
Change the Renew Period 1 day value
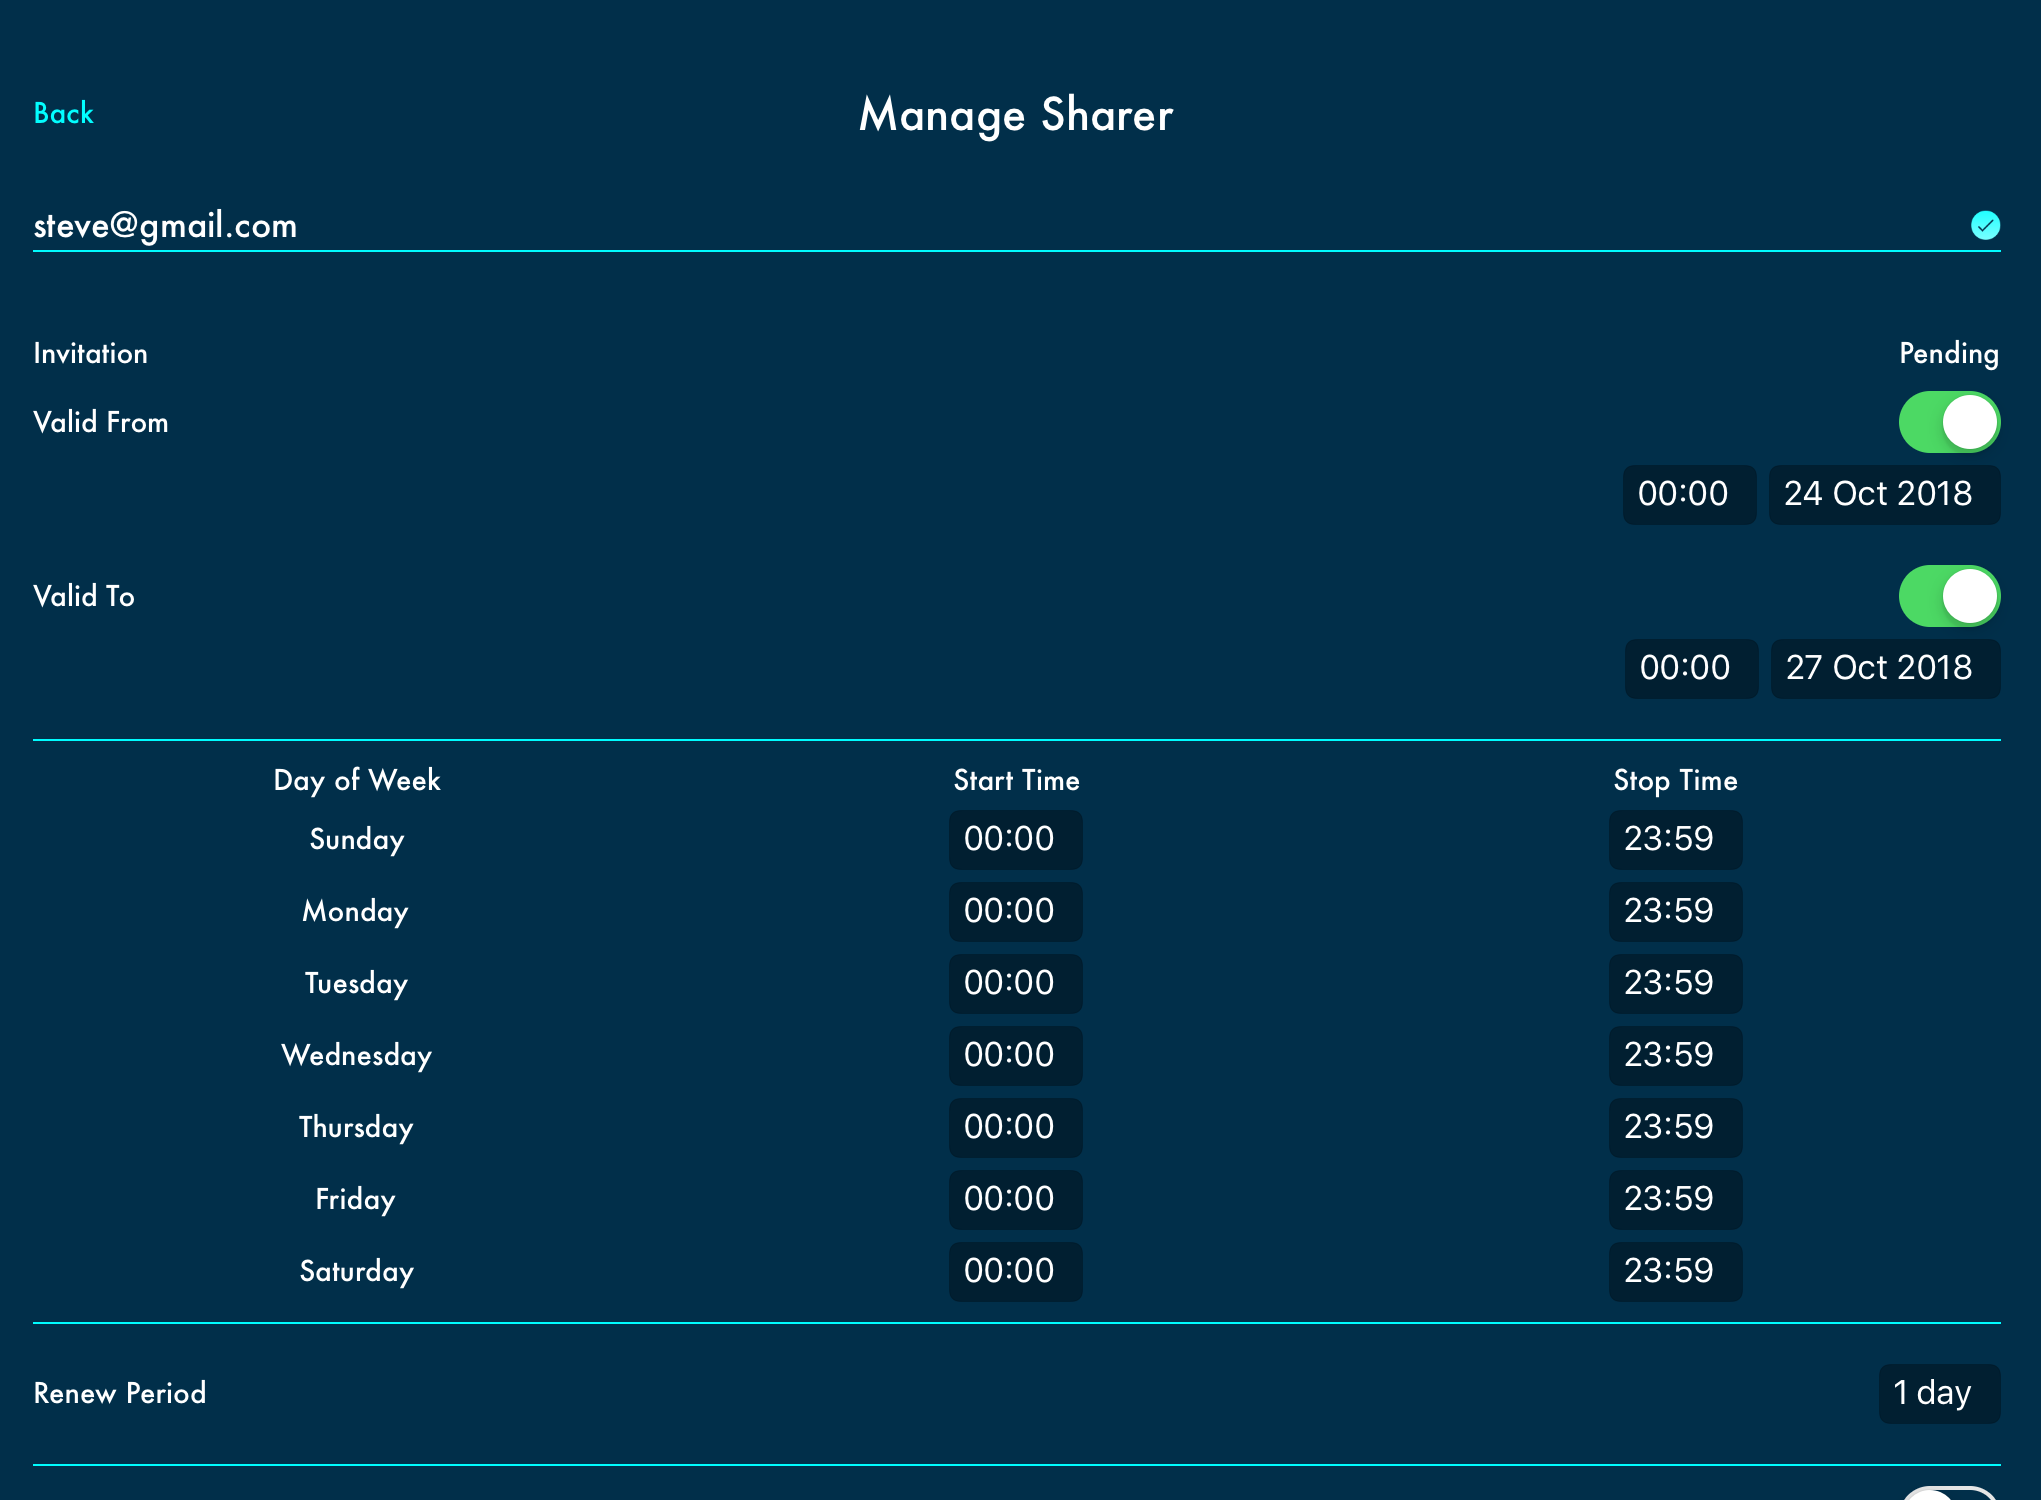tap(1938, 1393)
